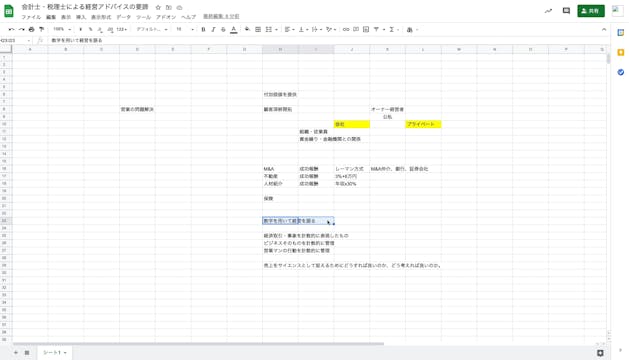Increase decimal places
Image resolution: width=629 pixels, height=360 pixels.
click(x=110, y=29)
